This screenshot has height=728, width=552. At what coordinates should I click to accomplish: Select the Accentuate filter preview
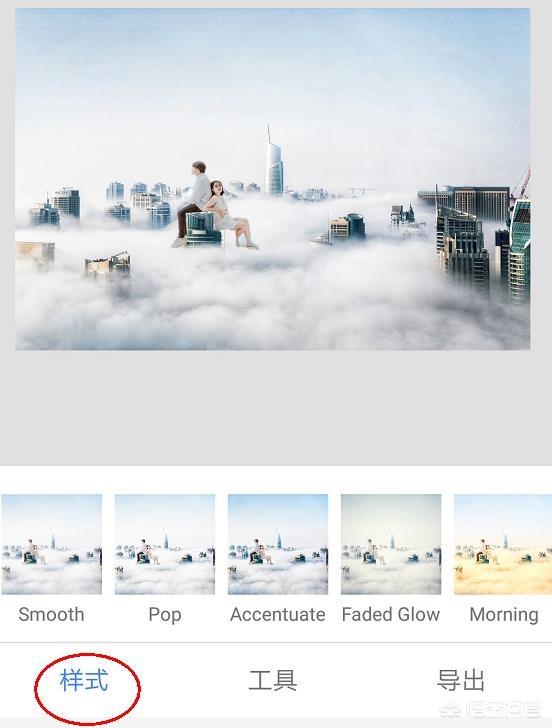278,544
